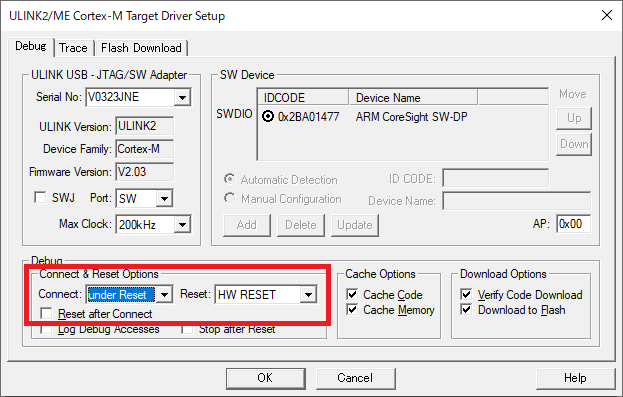The image size is (623, 397).
Task: Disable Verify Code Download
Action: tap(466, 294)
